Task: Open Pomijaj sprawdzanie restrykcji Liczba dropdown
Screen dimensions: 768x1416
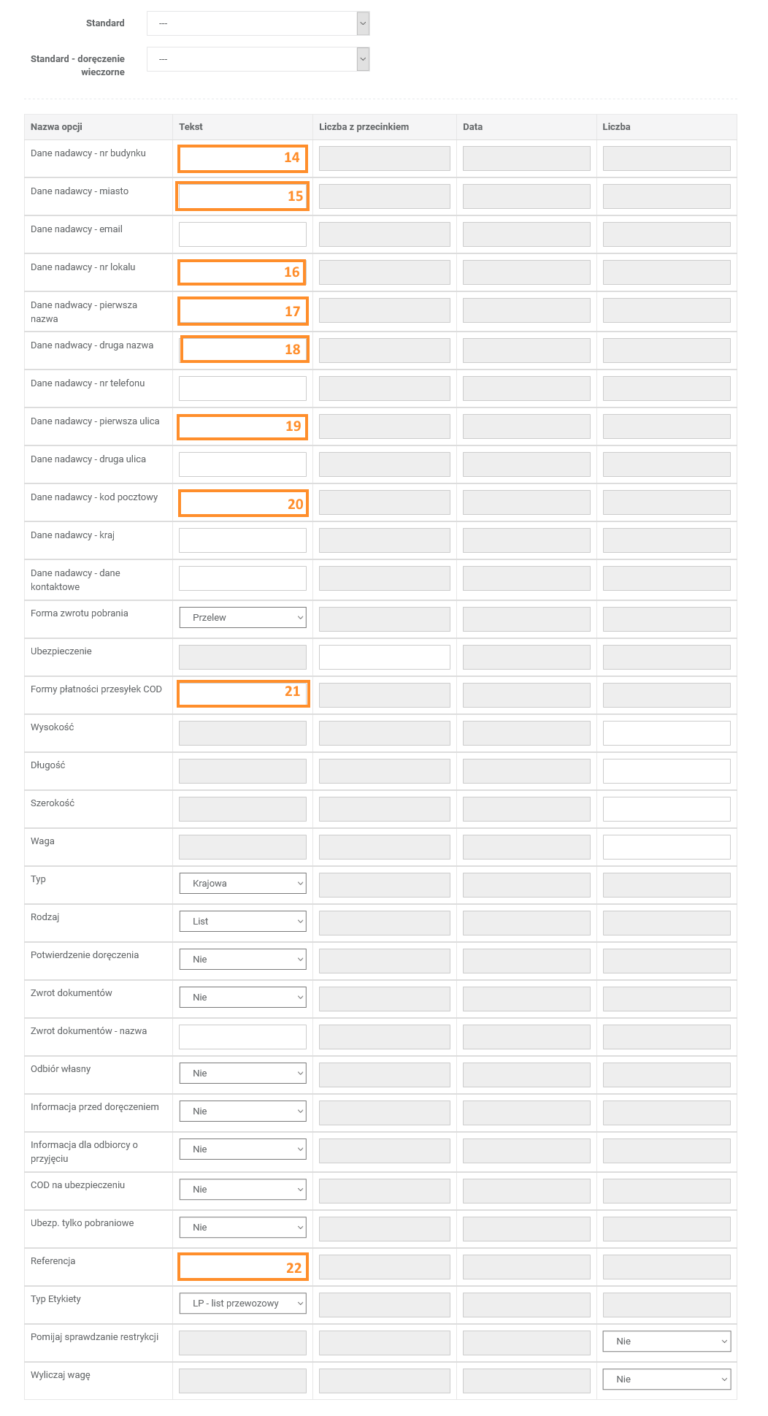Action: 666,1342
